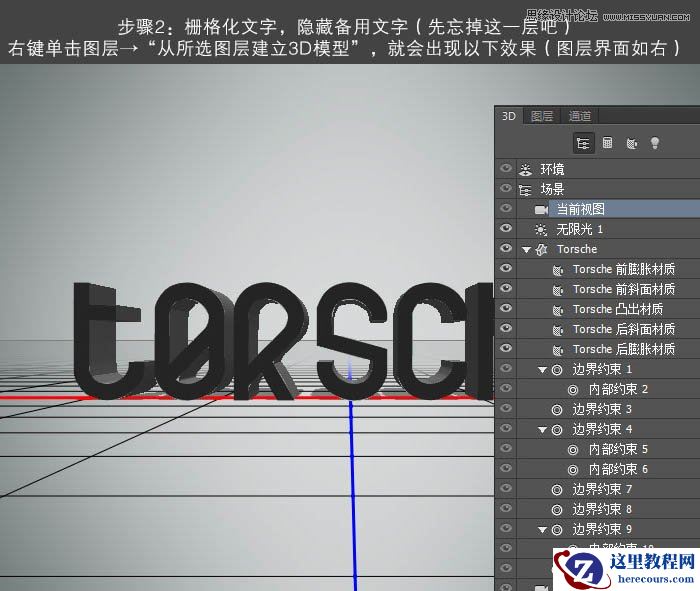
Task: Hide Torsche 后斜面材质 material
Action: pos(506,328)
